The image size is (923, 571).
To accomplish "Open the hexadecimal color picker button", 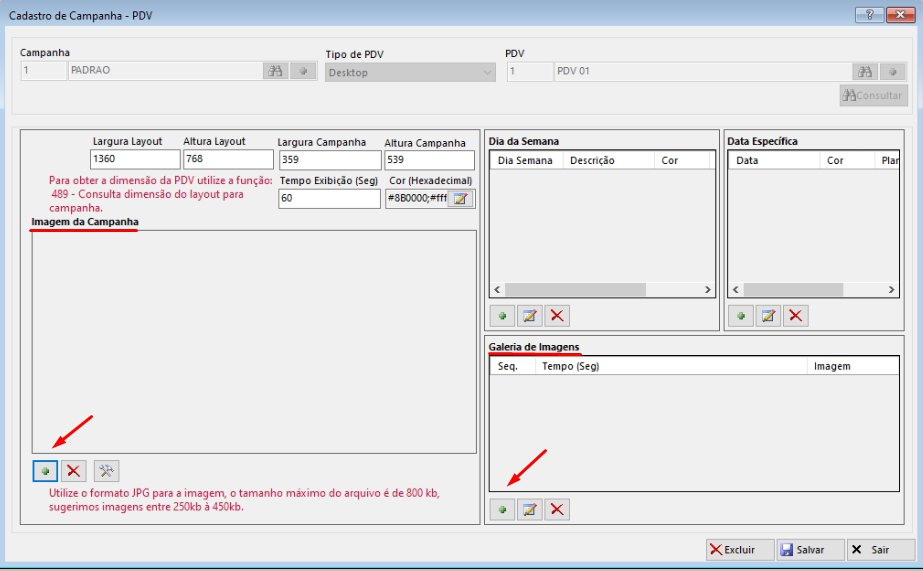I will click(460, 199).
